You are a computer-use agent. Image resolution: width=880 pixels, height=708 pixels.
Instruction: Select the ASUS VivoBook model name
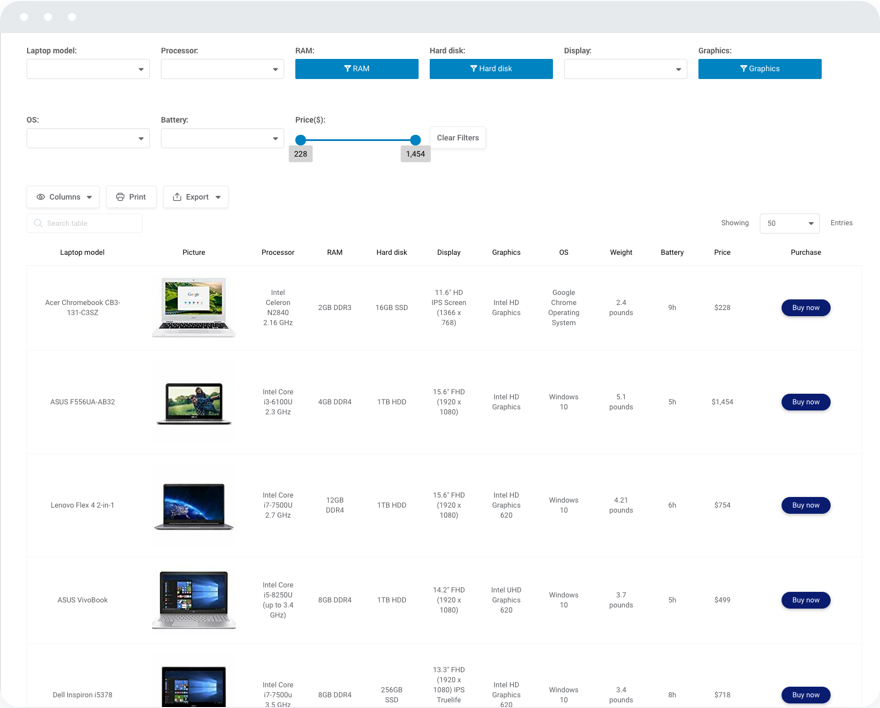82,600
